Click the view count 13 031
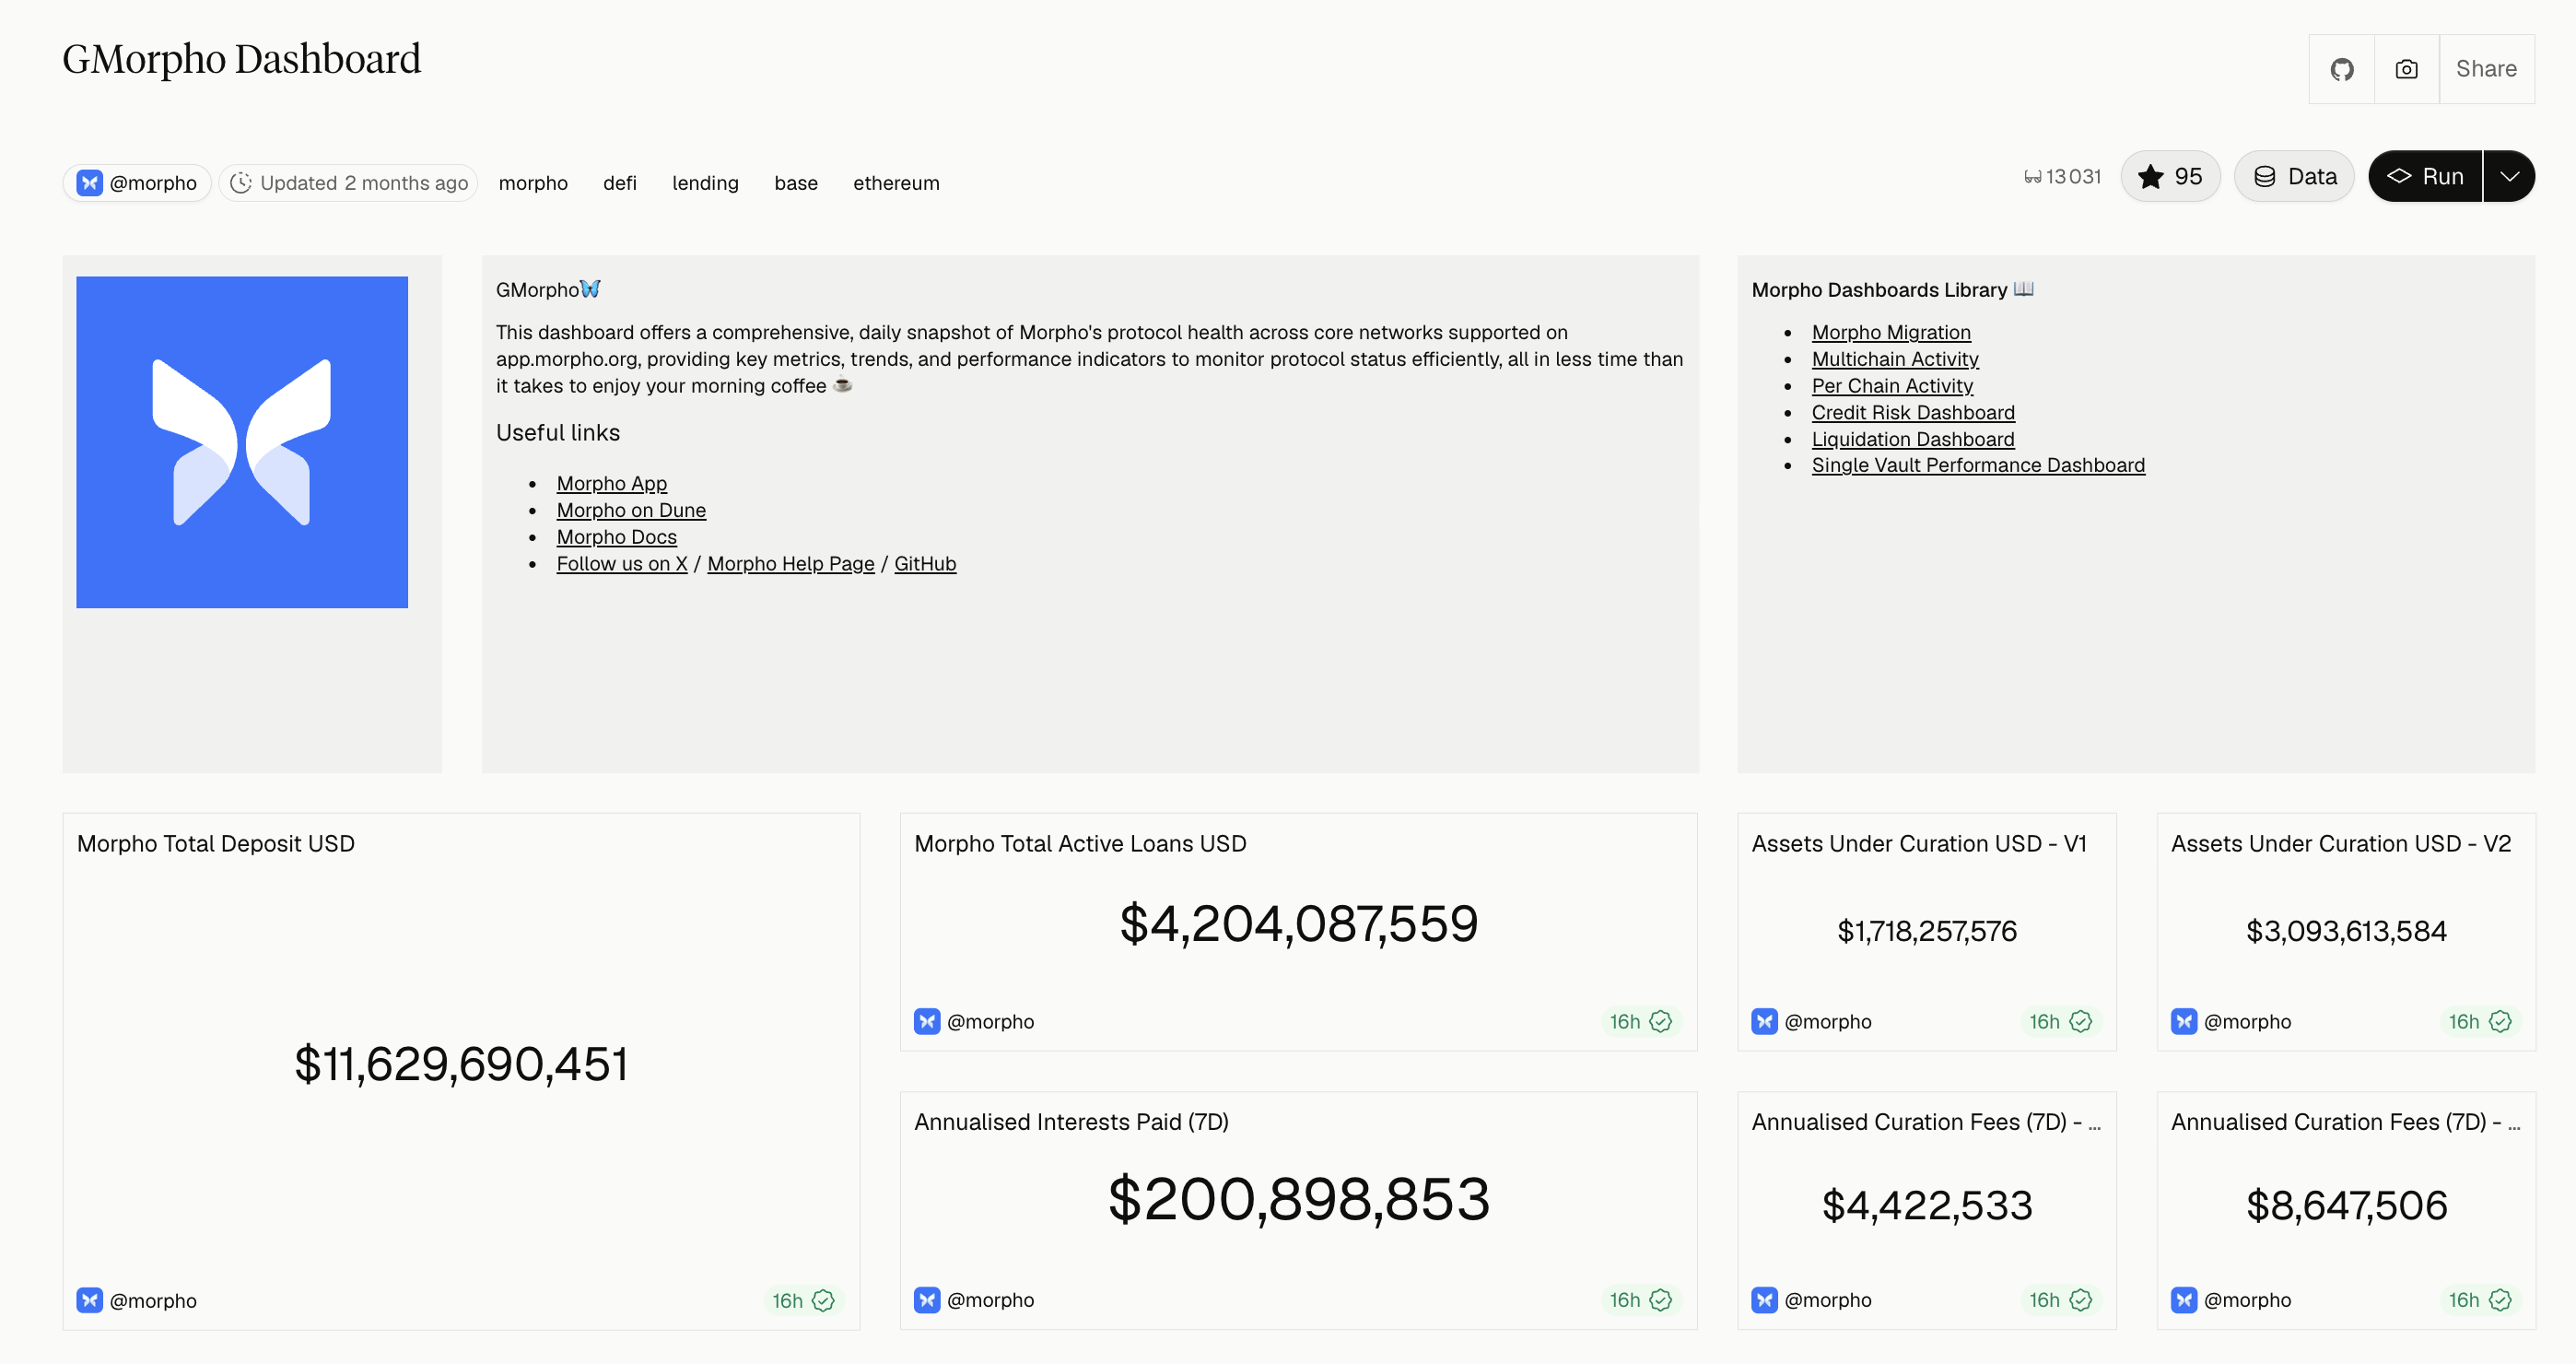2576x1364 pixels. (2063, 177)
